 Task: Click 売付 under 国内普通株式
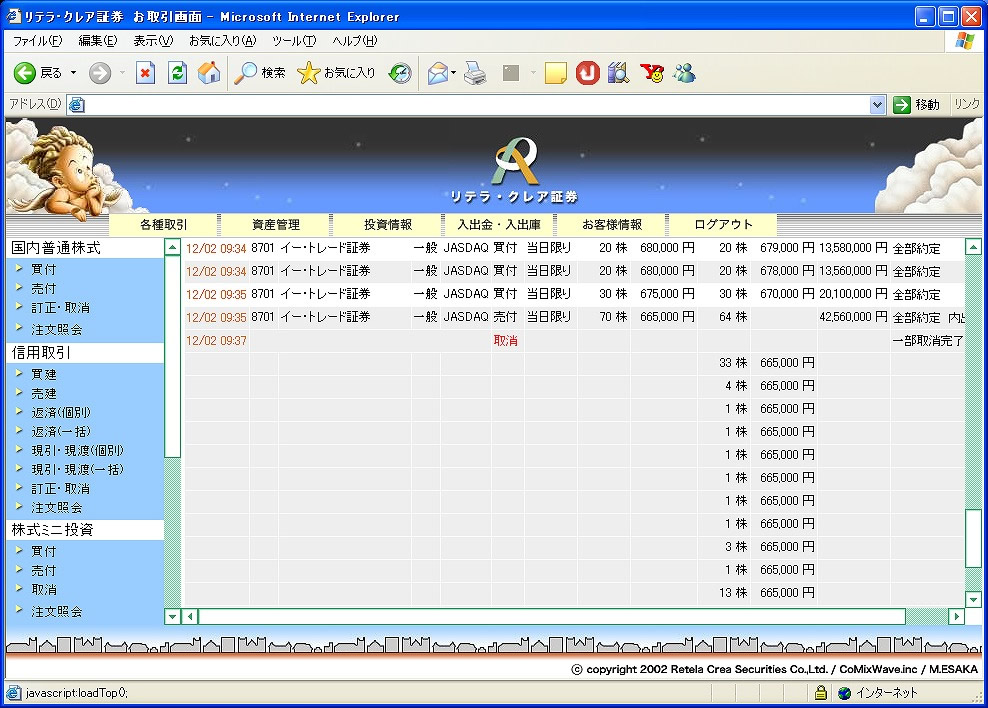point(43,288)
